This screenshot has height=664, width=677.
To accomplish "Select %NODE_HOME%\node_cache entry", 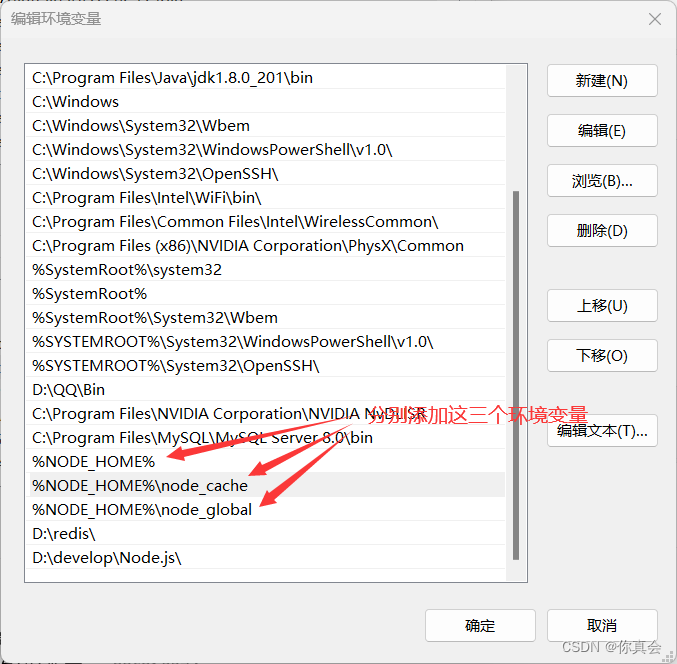I will pos(266,486).
